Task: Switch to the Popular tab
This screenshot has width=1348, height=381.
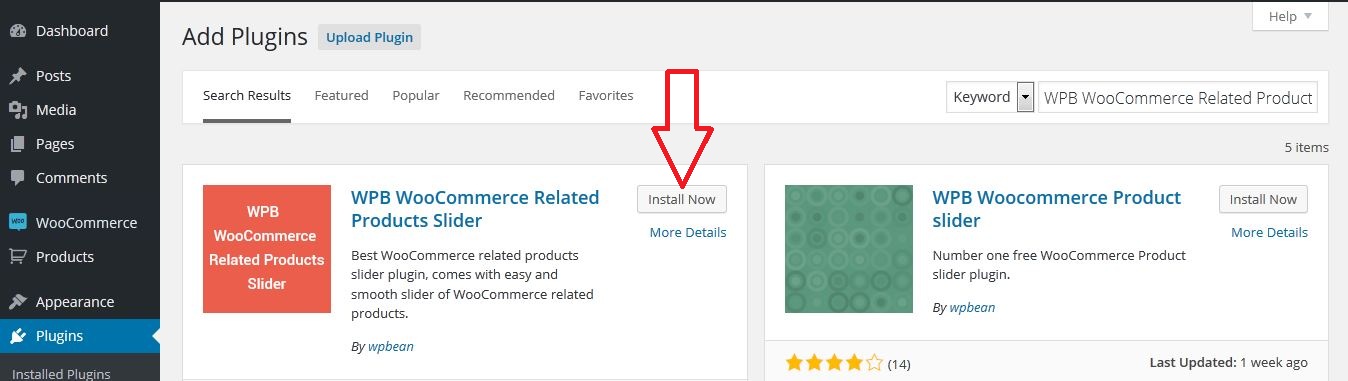Action: pyautogui.click(x=416, y=96)
